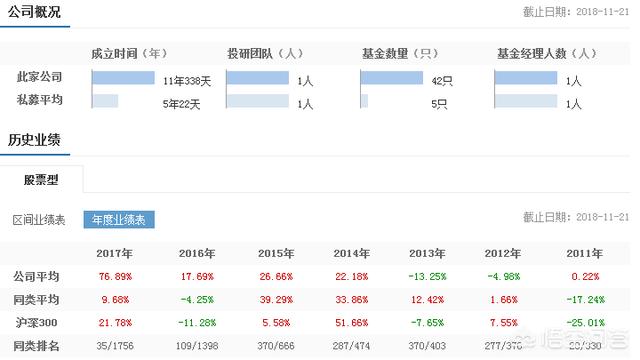The image size is (640, 360).
Task: Click the 同类排名 row label
Action: pyautogui.click(x=36, y=346)
